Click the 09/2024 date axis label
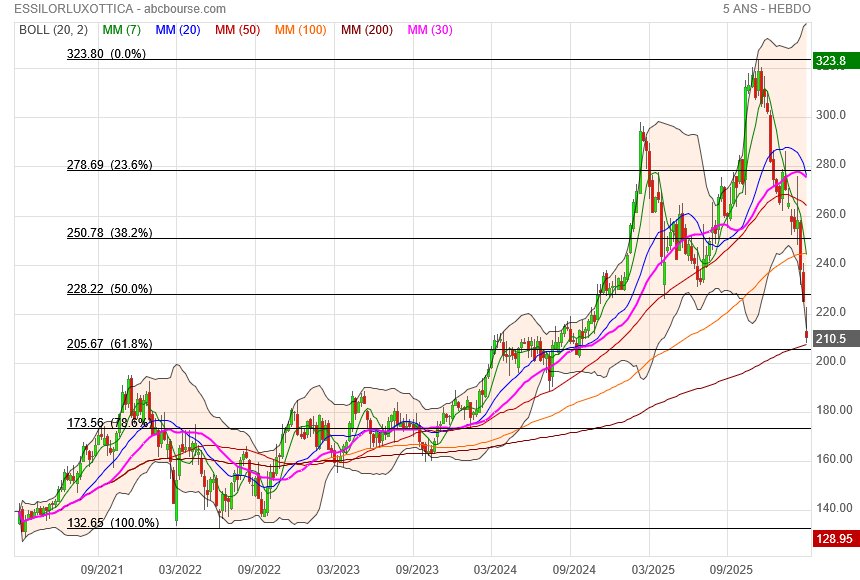This screenshot has width=860, height=580. [x=574, y=570]
